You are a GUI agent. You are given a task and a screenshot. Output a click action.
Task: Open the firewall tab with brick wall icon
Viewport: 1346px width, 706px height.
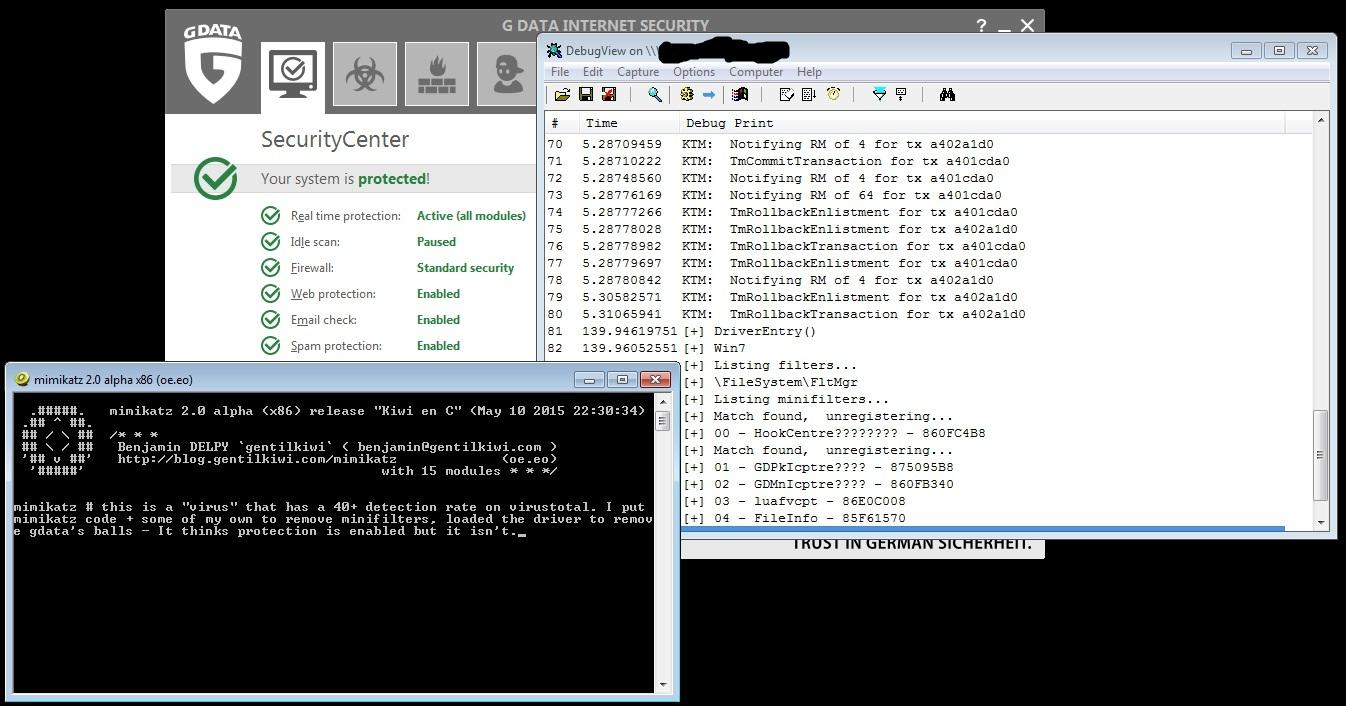[x=436, y=74]
